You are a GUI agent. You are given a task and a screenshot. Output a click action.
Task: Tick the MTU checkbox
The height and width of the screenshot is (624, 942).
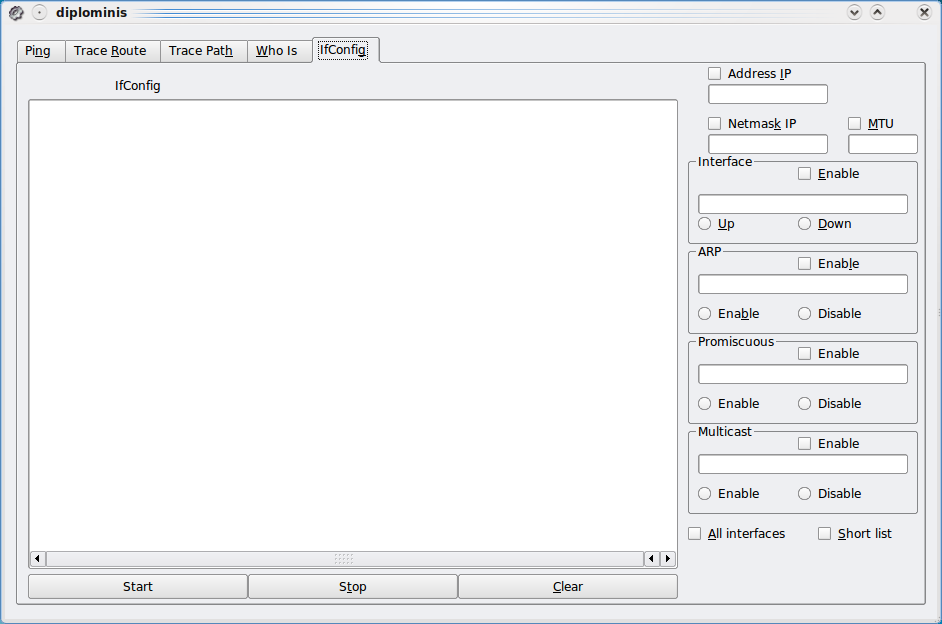click(x=855, y=124)
